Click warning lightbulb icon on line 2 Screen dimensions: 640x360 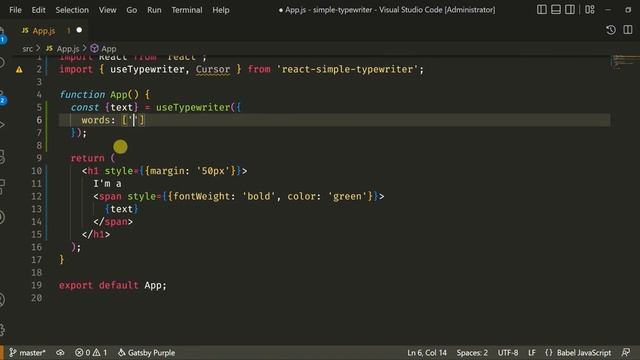pyautogui.click(x=19, y=70)
